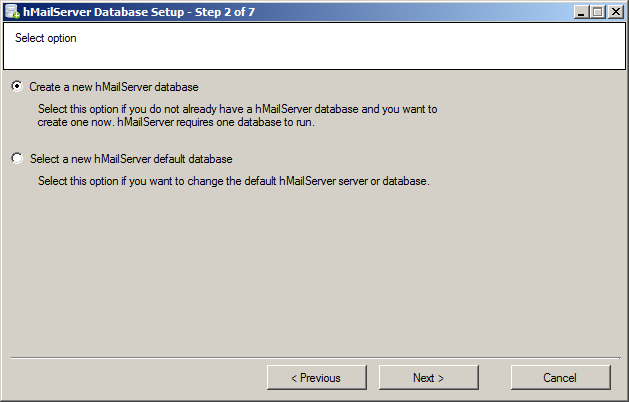Click the hMailServer icon in the title bar

point(11,11)
